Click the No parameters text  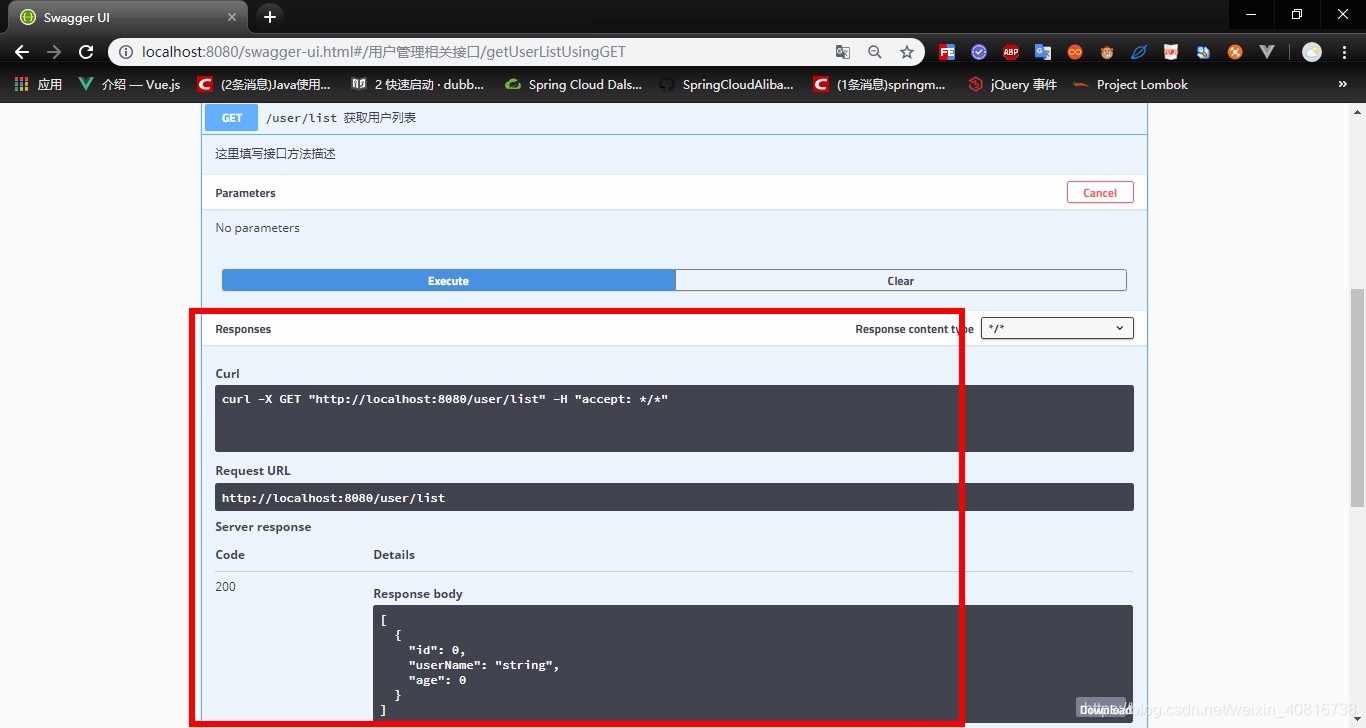[258, 228]
